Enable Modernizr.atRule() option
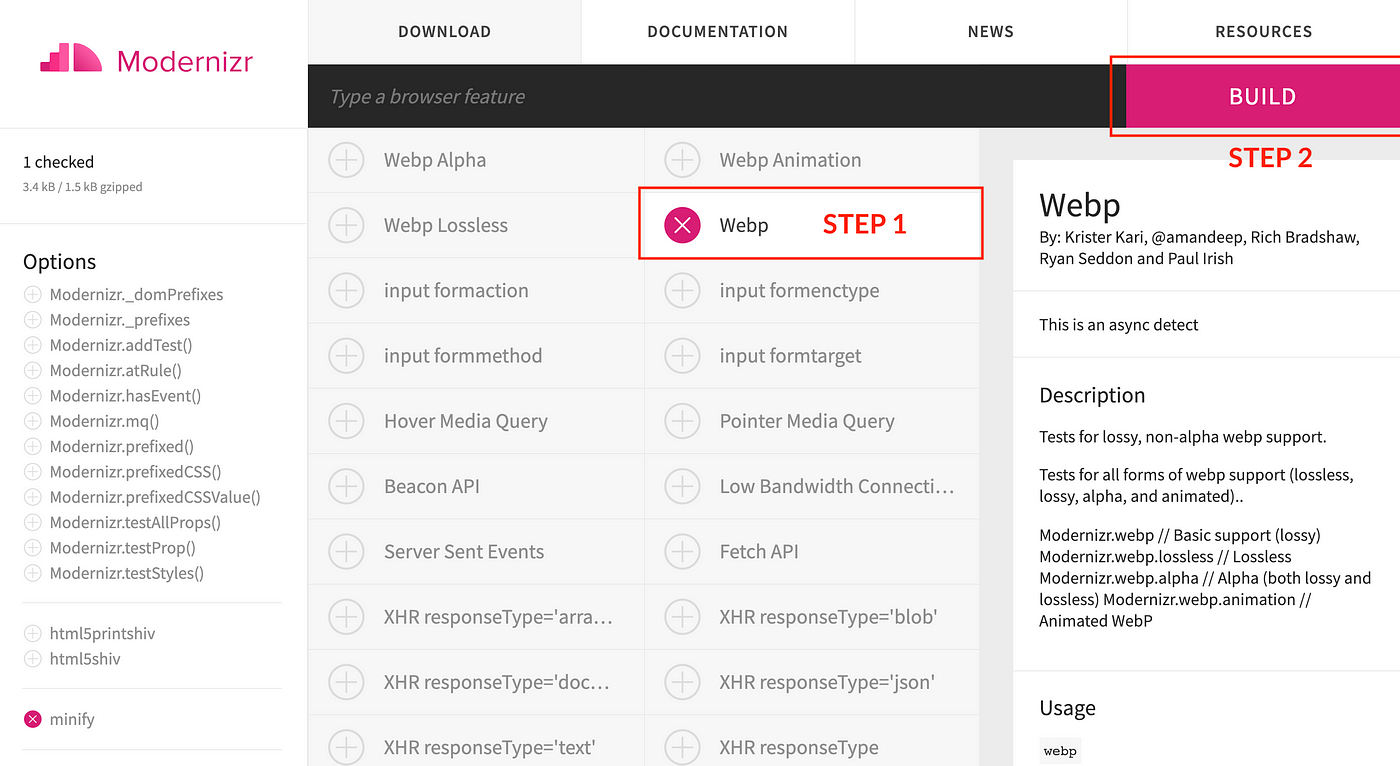 (x=32, y=371)
